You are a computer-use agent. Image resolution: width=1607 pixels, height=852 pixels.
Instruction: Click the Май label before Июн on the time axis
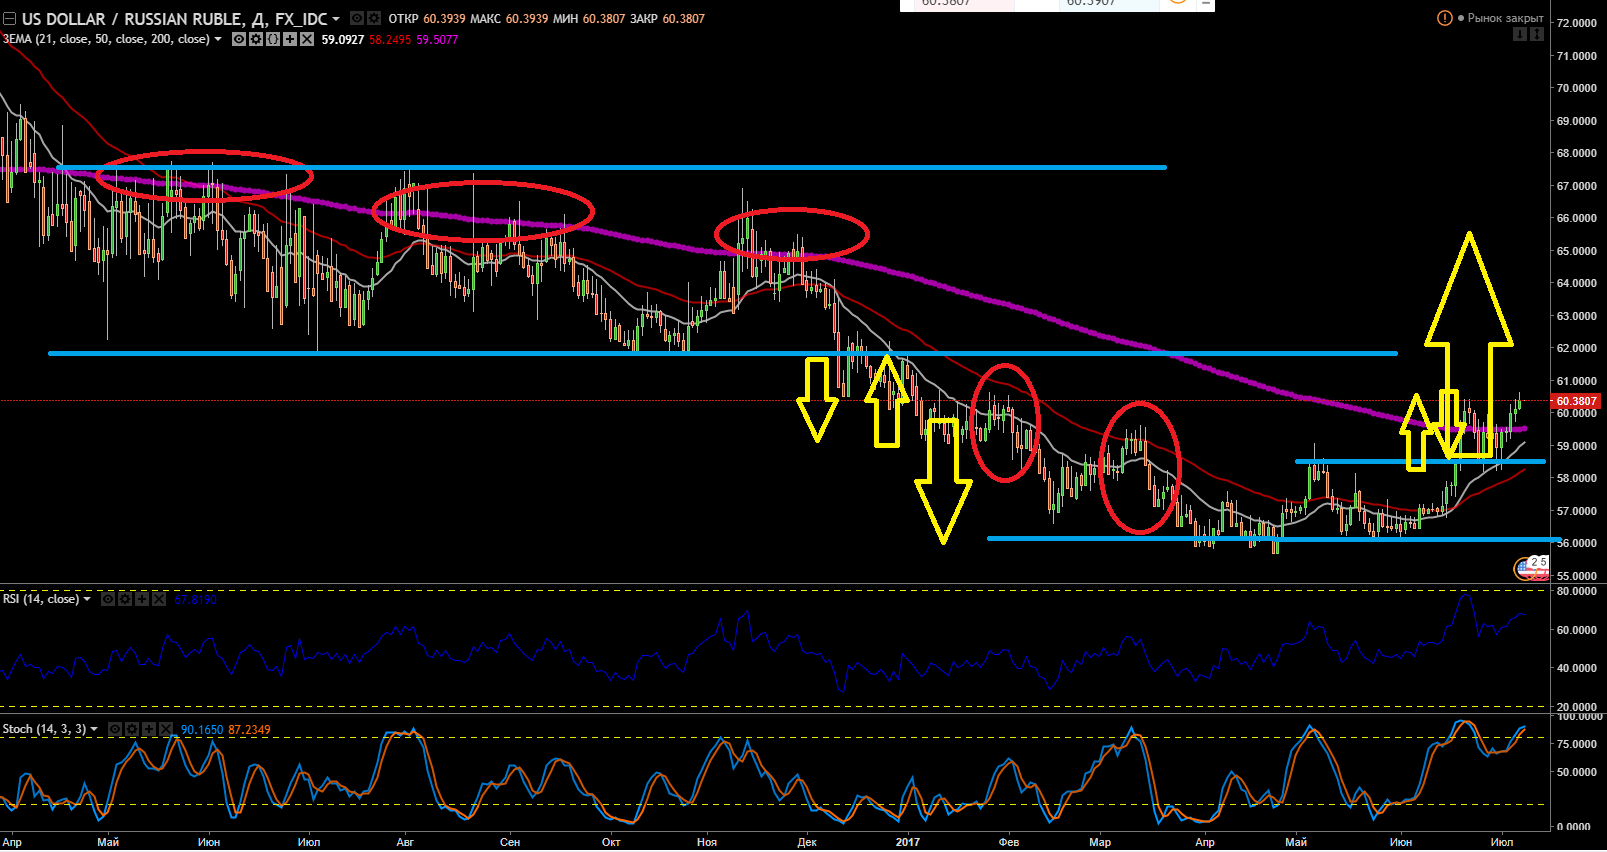pos(108,842)
